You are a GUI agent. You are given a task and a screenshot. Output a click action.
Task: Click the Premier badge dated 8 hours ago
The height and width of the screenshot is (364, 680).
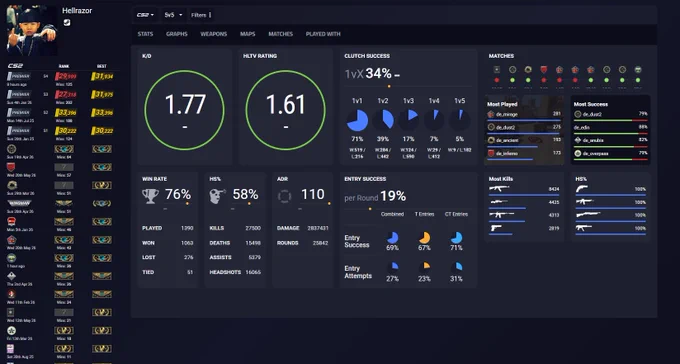pos(19,76)
